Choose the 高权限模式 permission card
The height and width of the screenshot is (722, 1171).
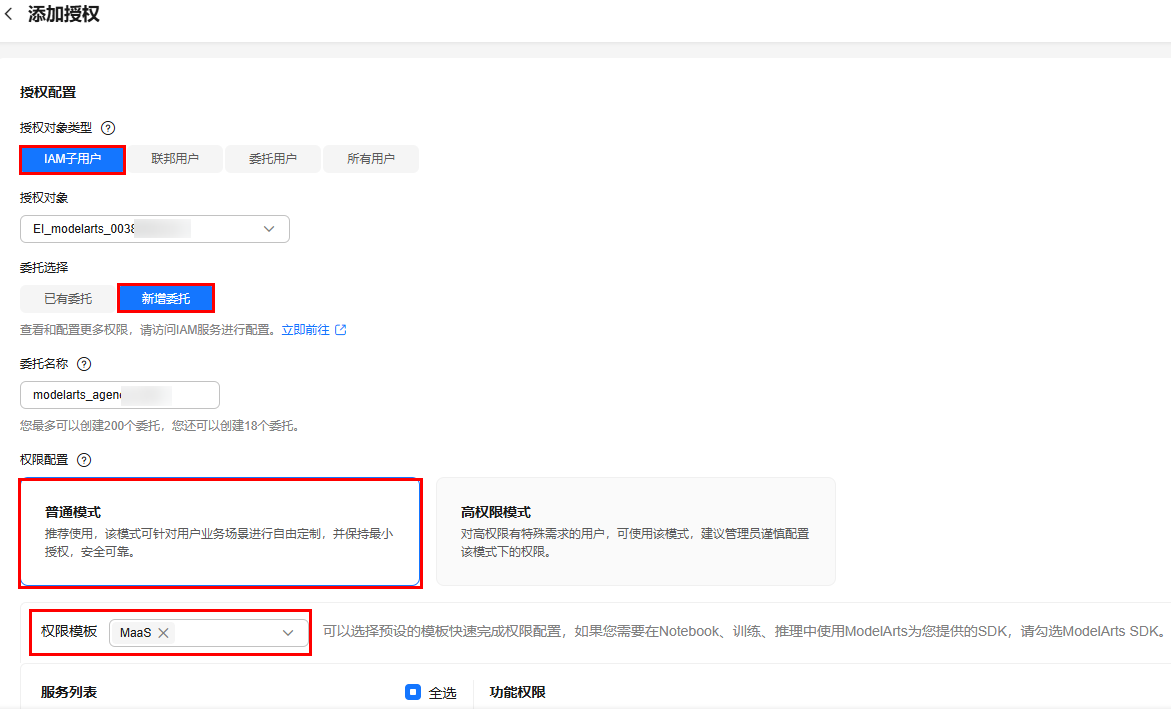pyautogui.click(x=635, y=532)
